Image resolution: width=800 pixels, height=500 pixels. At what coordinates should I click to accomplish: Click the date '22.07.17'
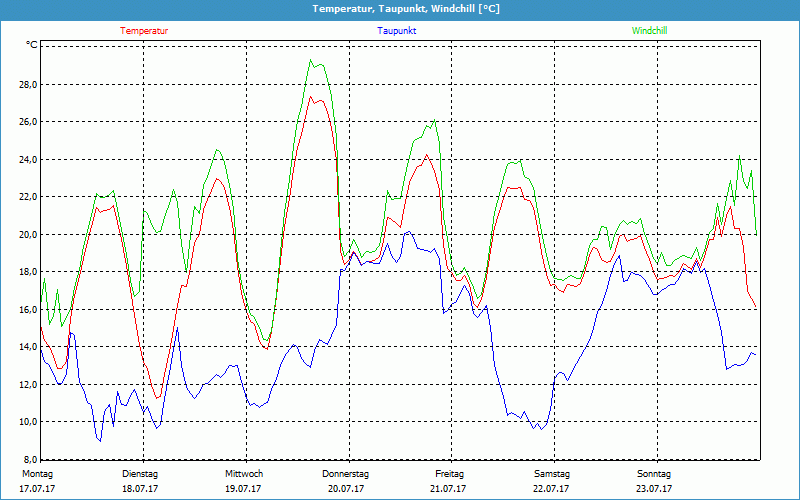coord(551,489)
